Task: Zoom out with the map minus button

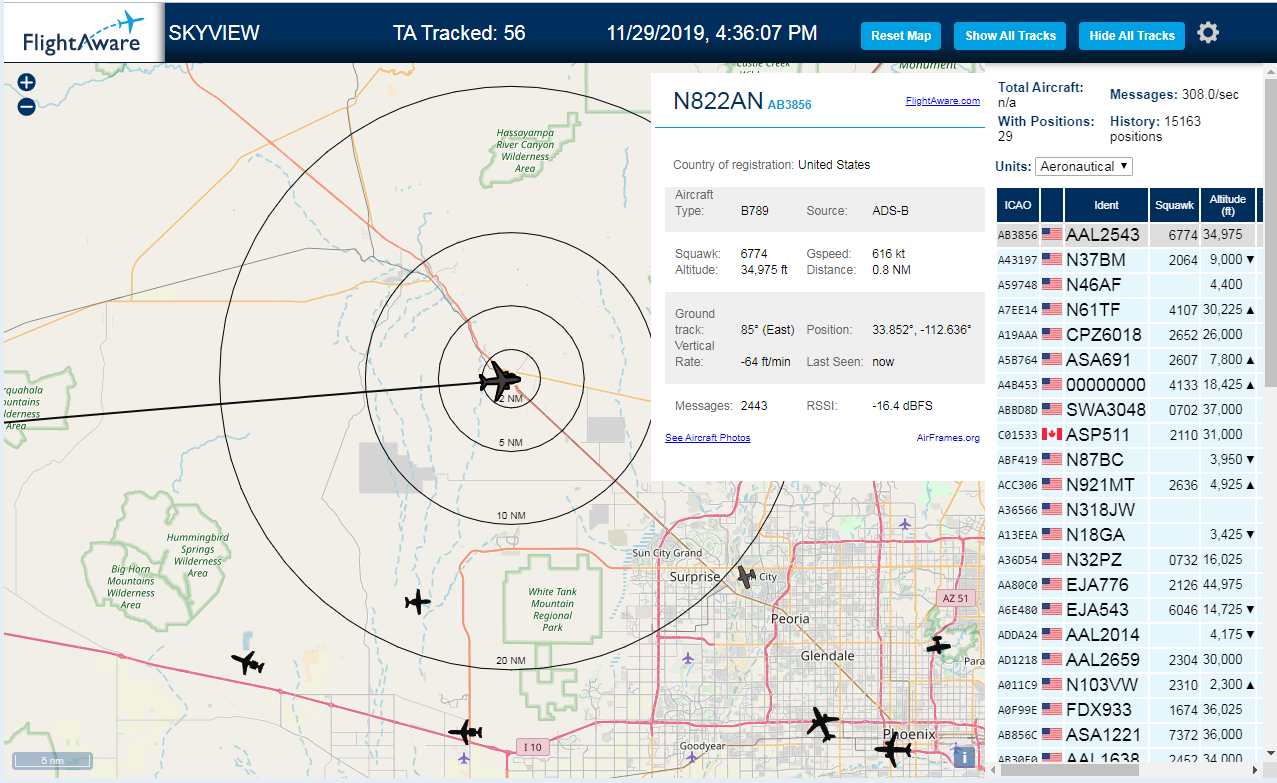Action: click(x=27, y=106)
